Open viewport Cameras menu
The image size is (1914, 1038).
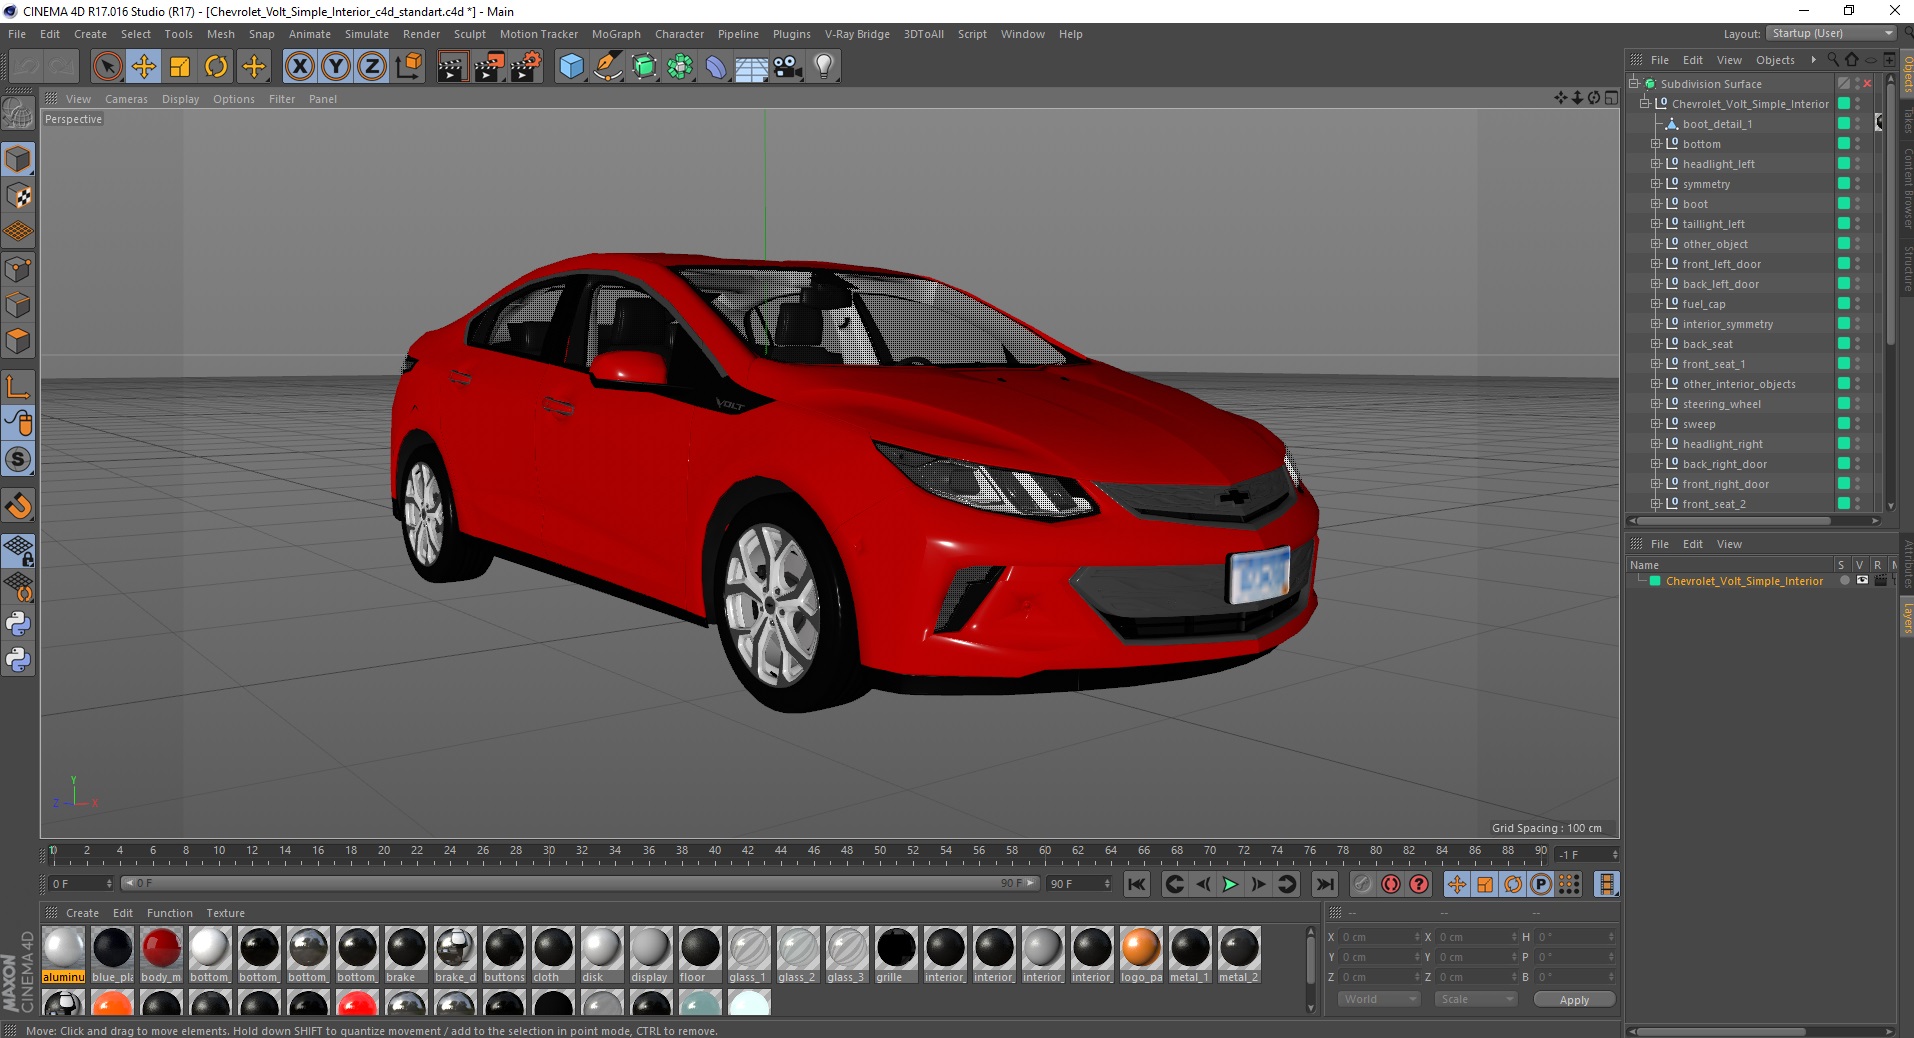pos(126,99)
